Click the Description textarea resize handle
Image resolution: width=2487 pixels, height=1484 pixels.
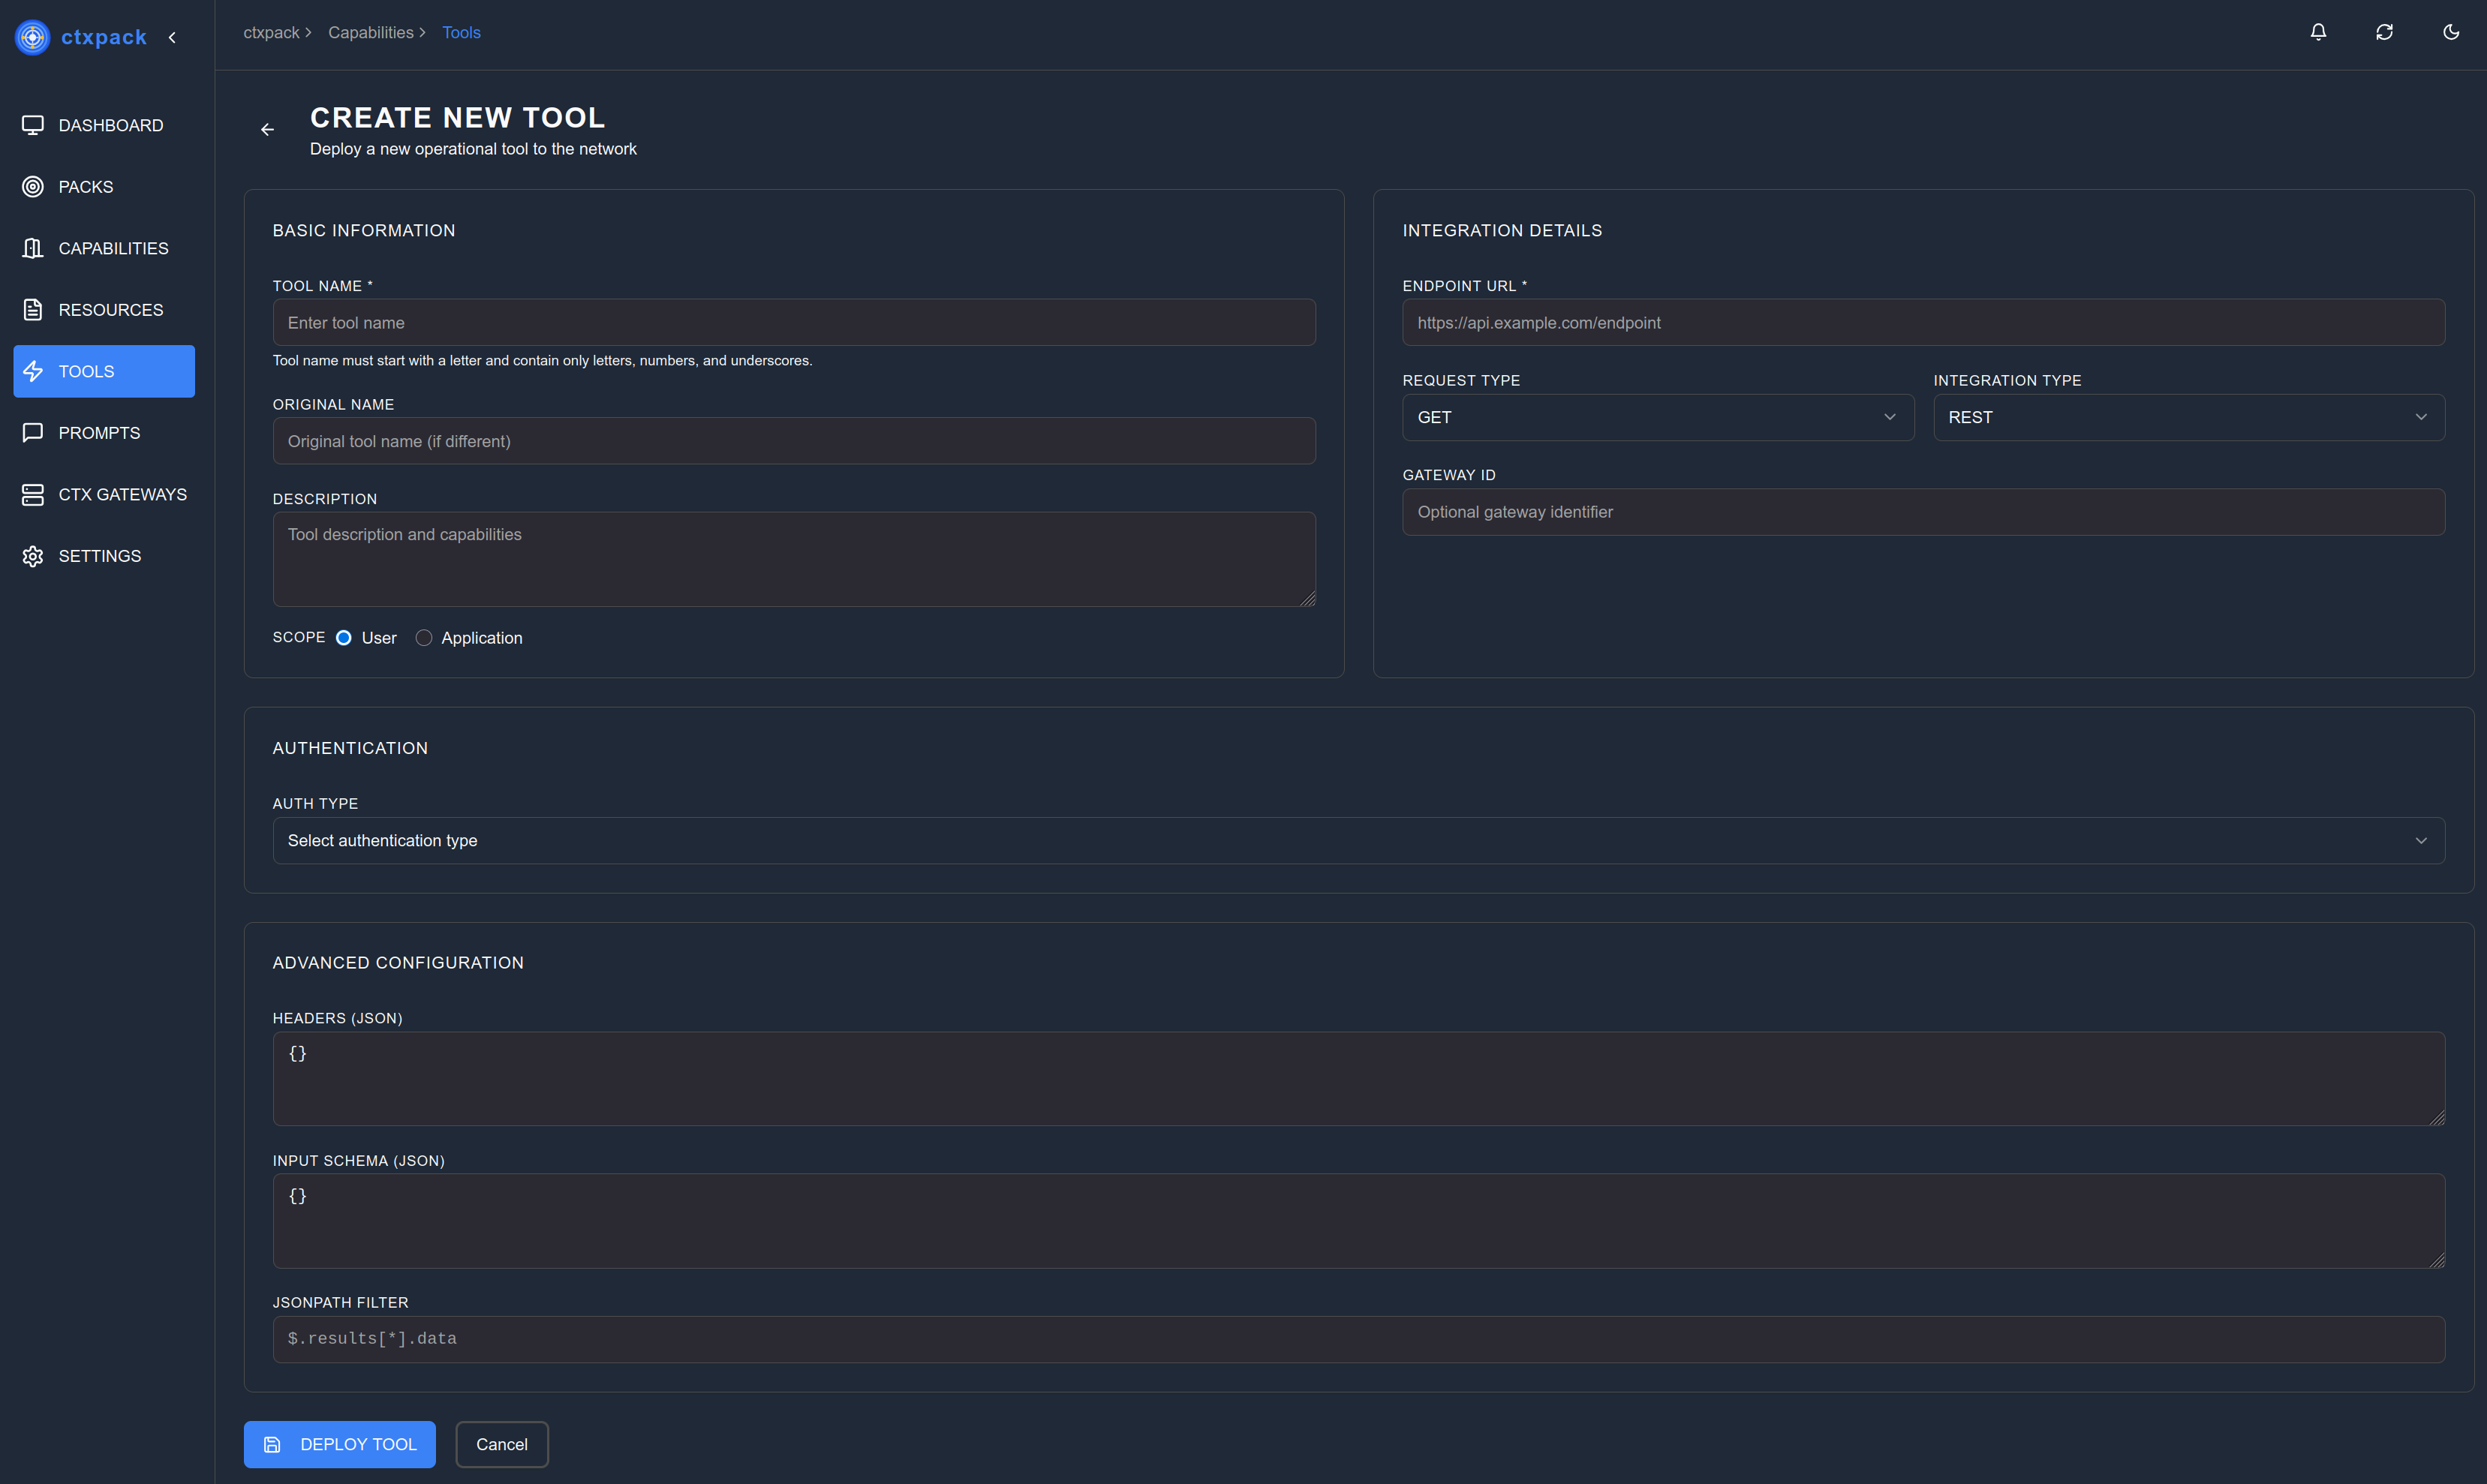coord(1308,599)
